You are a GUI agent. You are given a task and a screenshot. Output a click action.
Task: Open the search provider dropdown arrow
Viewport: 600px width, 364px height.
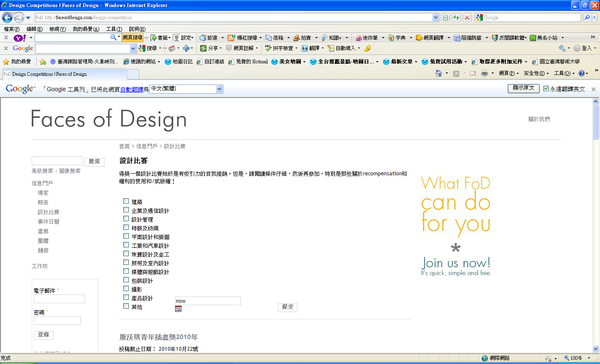pos(594,18)
